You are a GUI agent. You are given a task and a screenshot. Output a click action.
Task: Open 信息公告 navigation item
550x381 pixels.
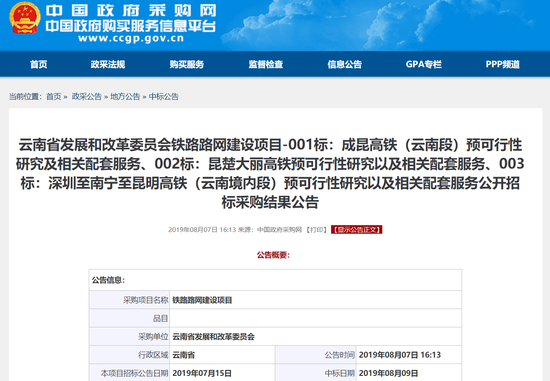pyautogui.click(x=345, y=64)
